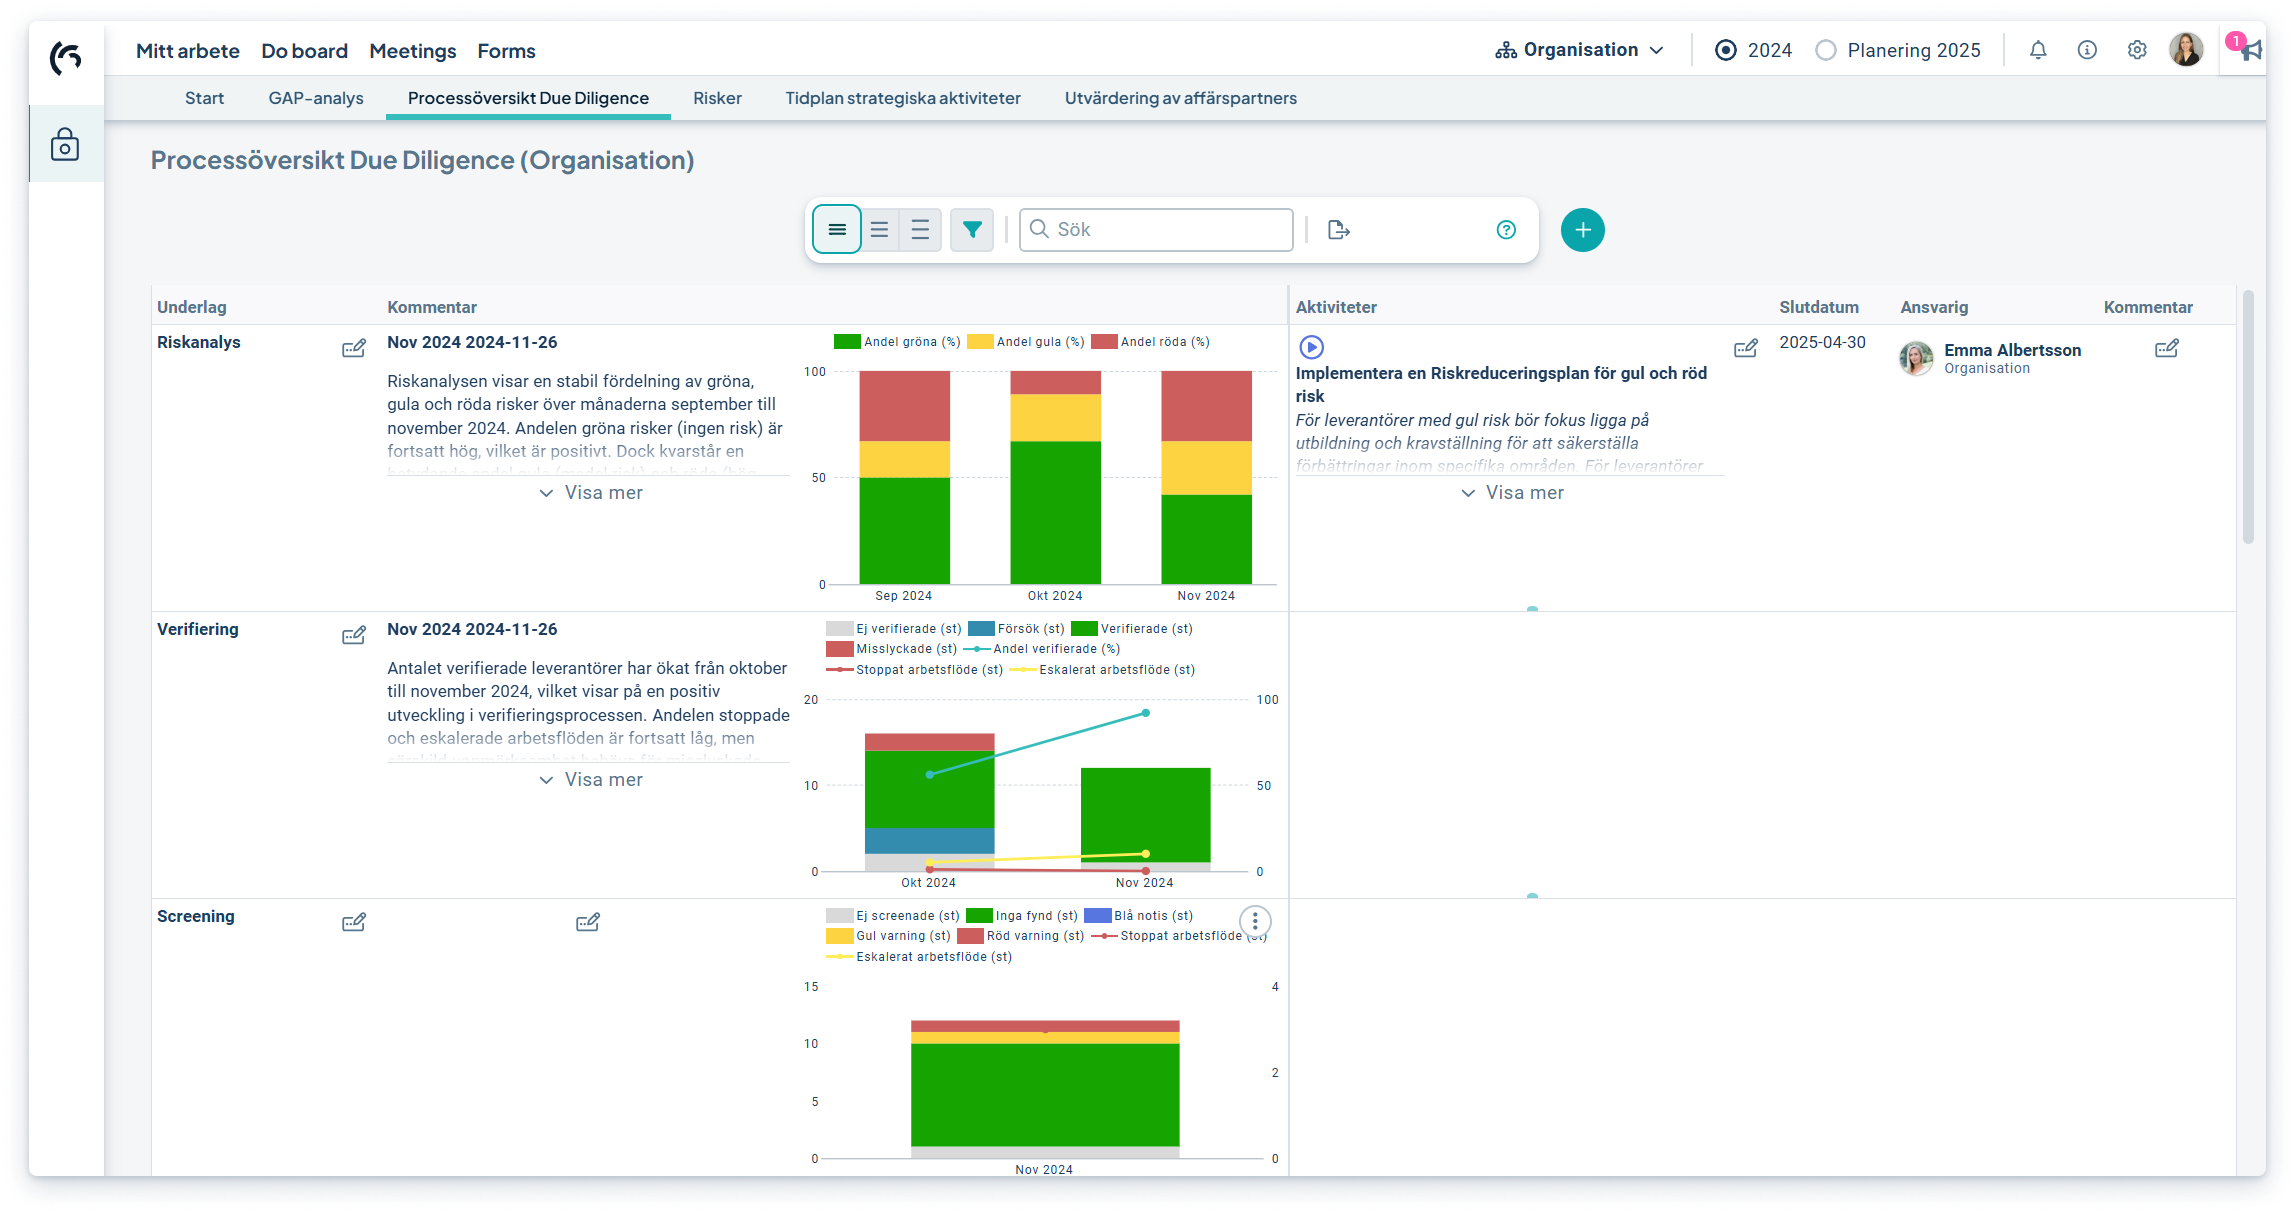Expand Visa mer in Verifiering comment
The width and height of the screenshot is (2295, 1213).
click(591, 780)
